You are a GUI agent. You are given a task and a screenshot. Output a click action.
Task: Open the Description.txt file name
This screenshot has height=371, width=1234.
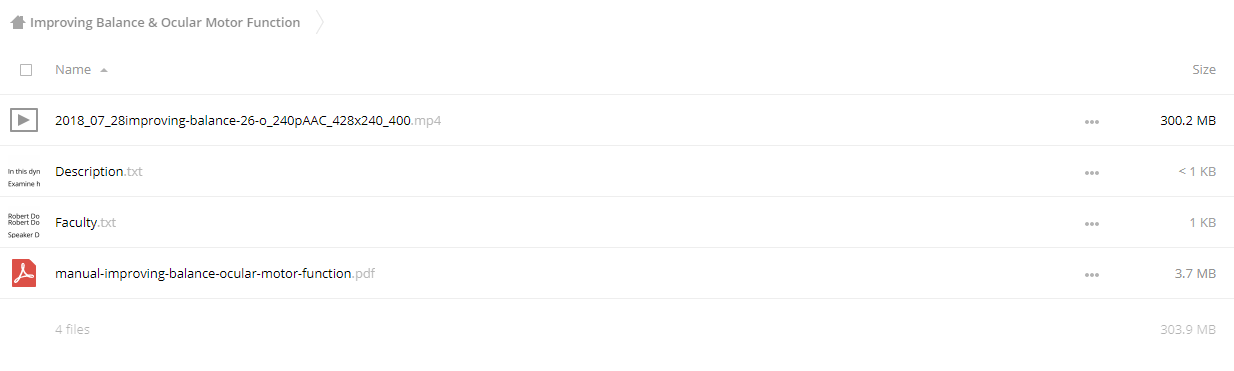tap(99, 172)
